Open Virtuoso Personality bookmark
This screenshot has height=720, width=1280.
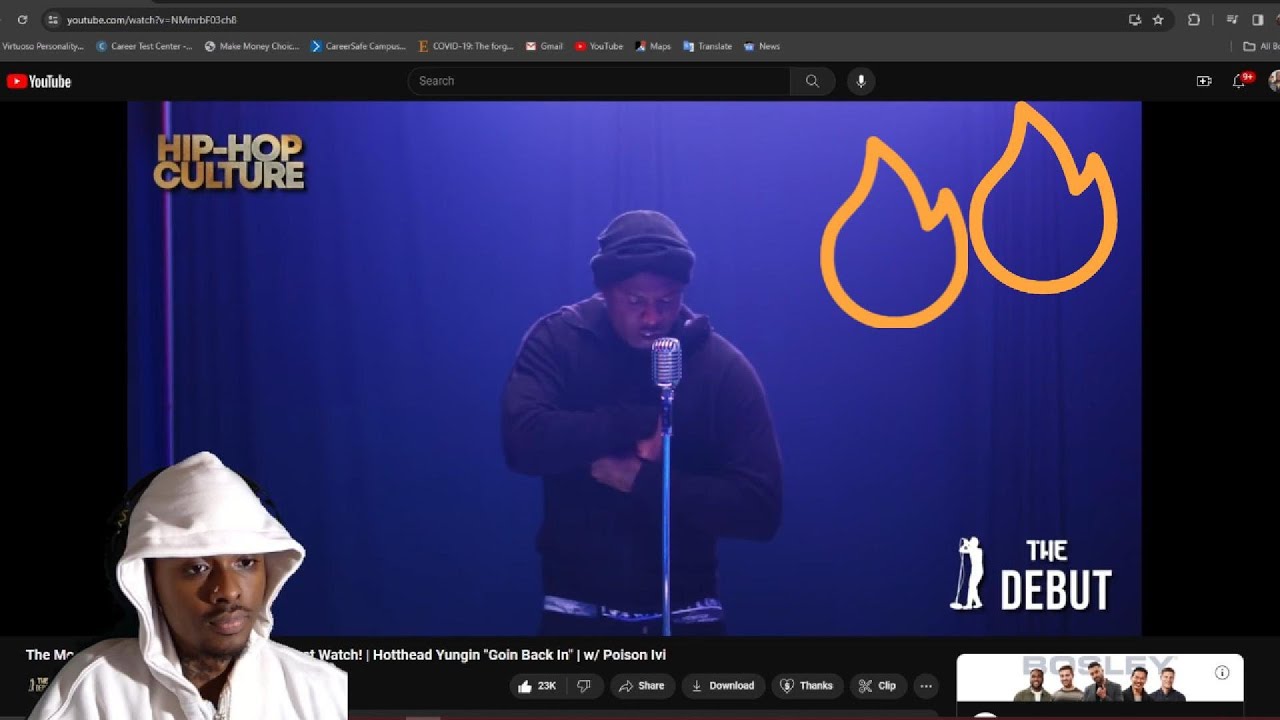point(42,46)
